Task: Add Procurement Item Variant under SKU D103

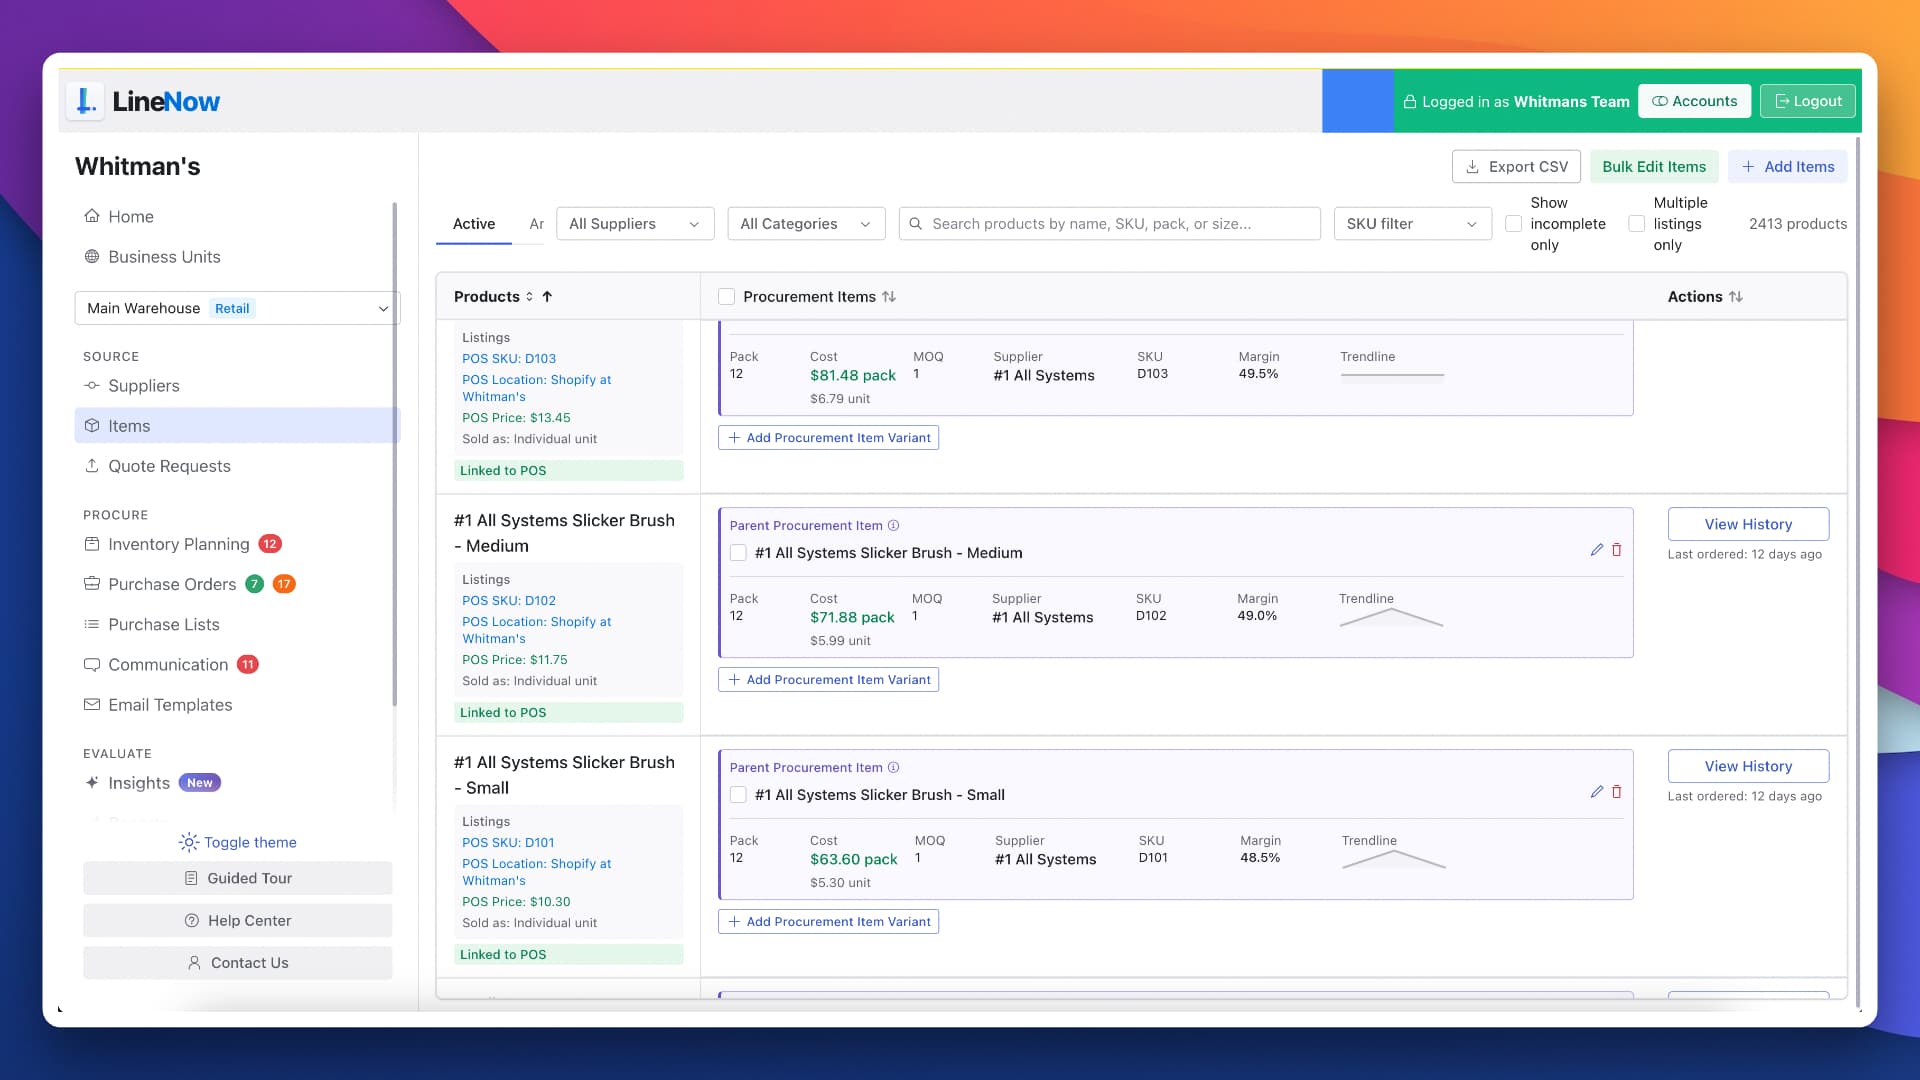Action: (x=828, y=438)
